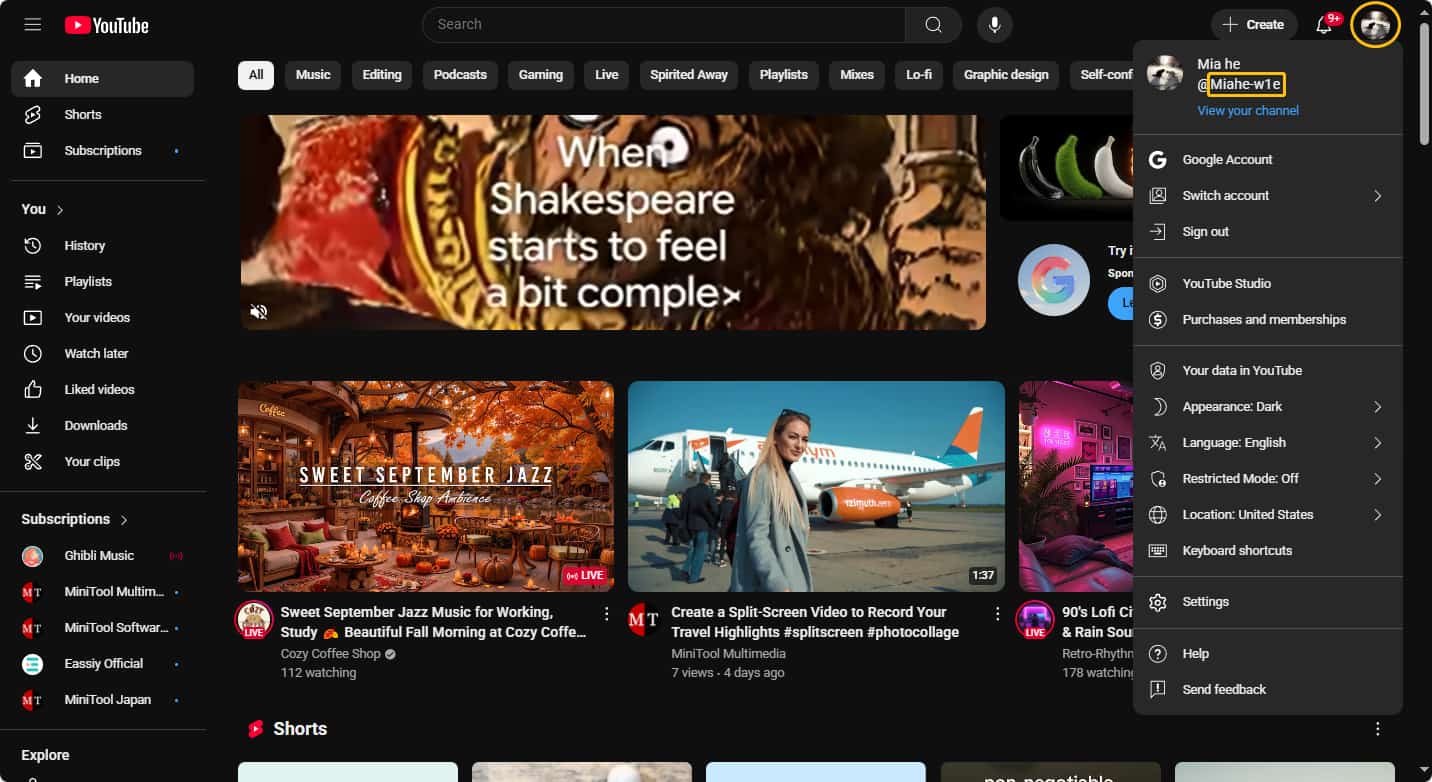This screenshot has height=782, width=1432.
Task: Open YouTube Studio from the account menu
Action: (x=1268, y=283)
